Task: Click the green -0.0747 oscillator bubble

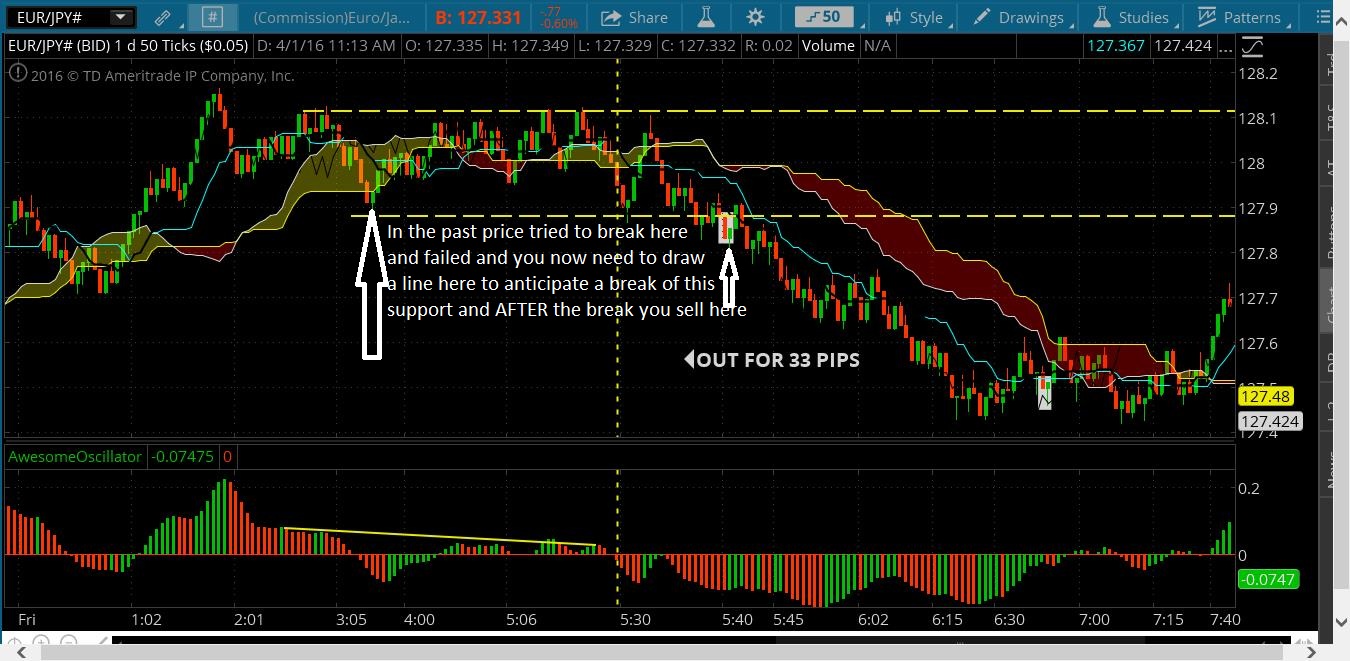Action: point(1268,579)
